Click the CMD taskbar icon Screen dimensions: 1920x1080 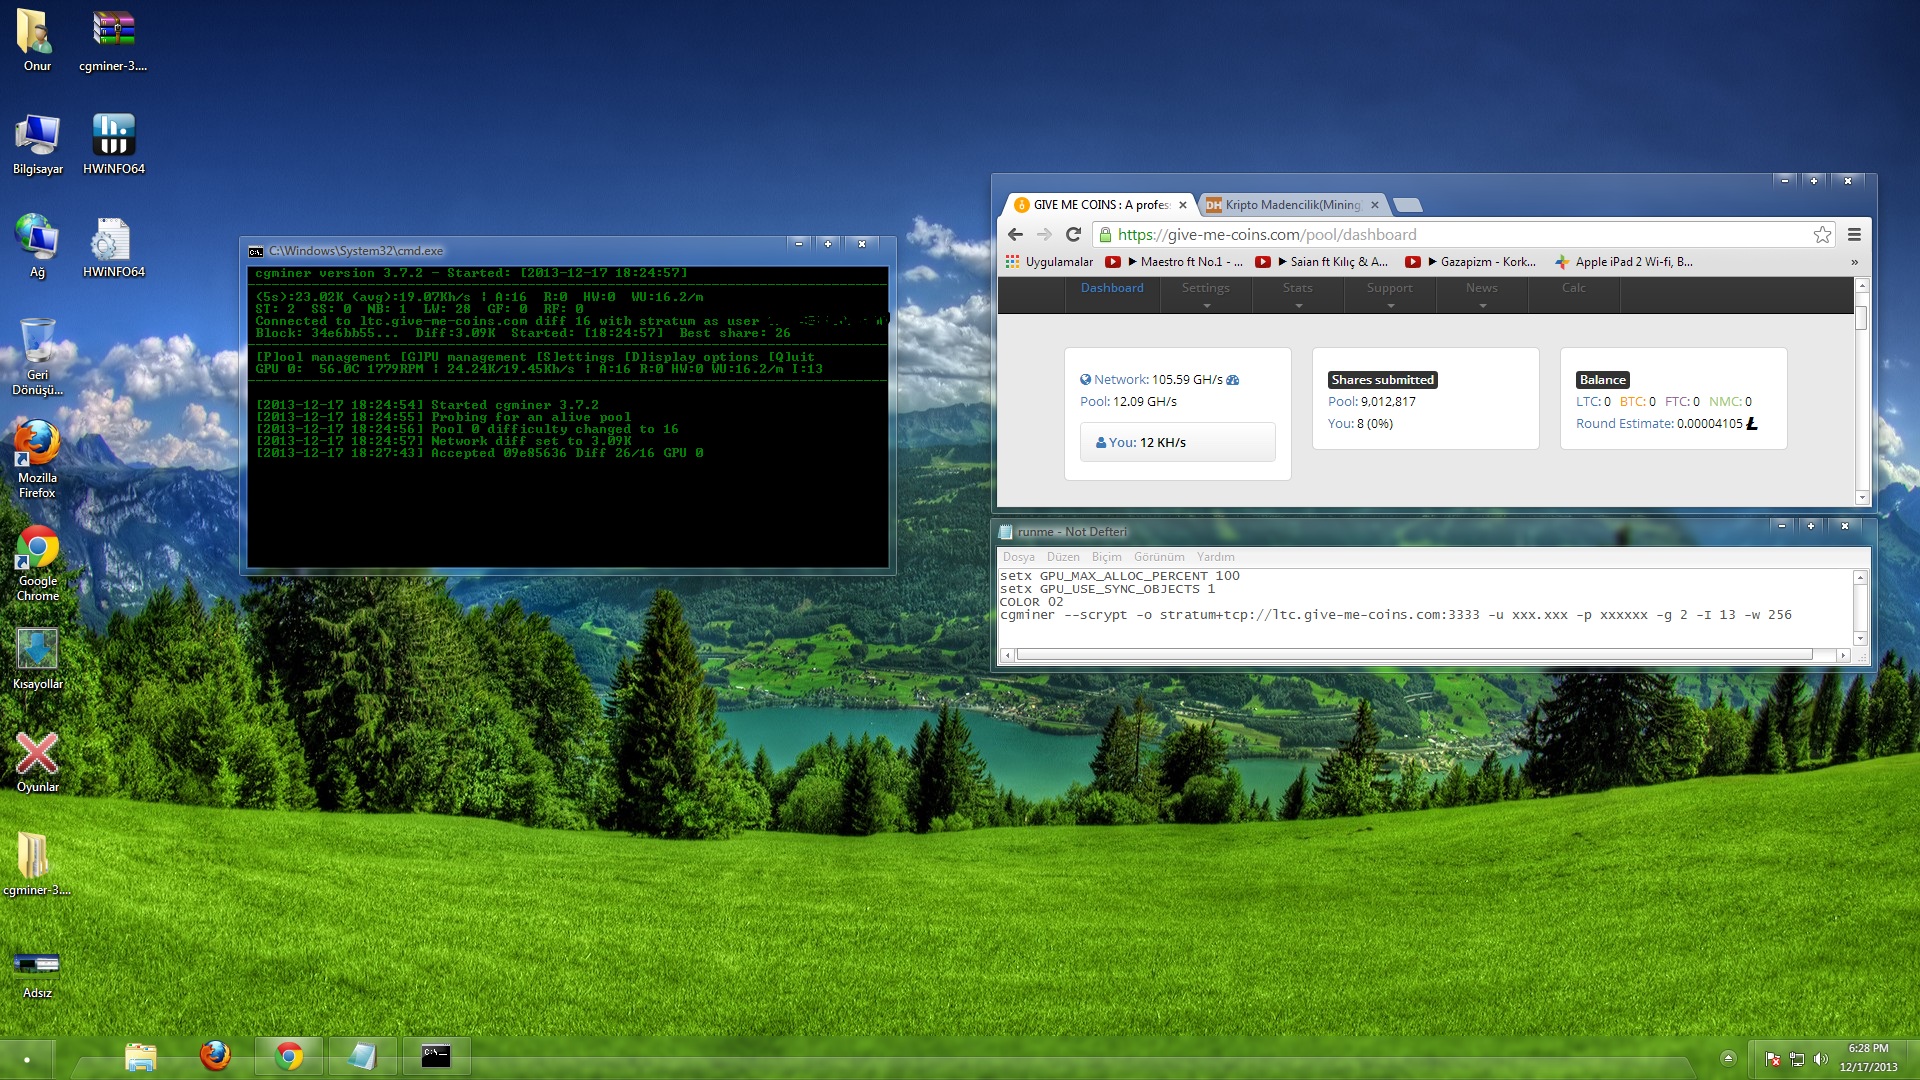coord(438,1056)
